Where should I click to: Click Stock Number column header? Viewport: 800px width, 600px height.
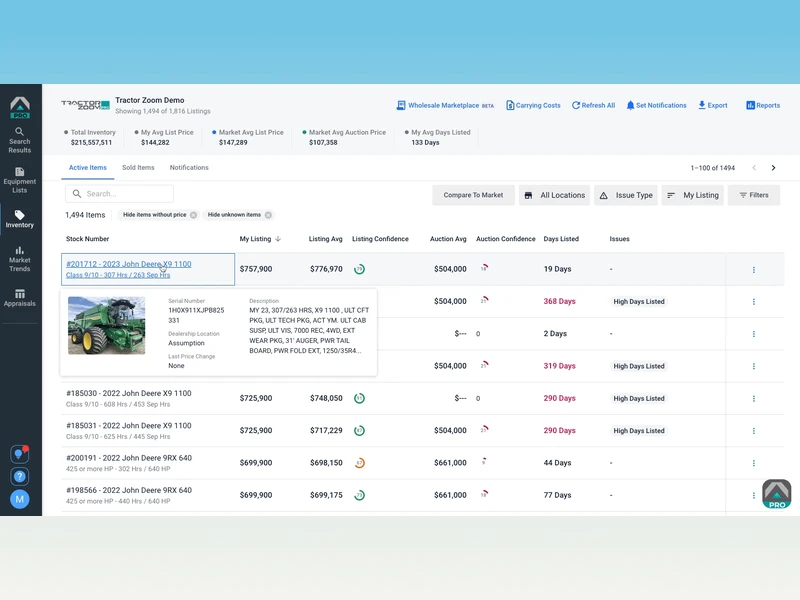87,239
